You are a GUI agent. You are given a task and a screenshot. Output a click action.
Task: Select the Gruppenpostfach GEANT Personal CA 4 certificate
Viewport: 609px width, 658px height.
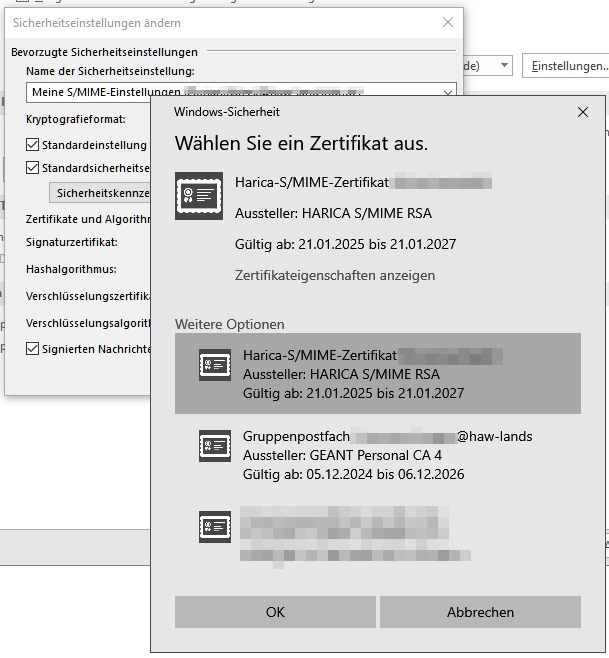pyautogui.click(x=378, y=455)
